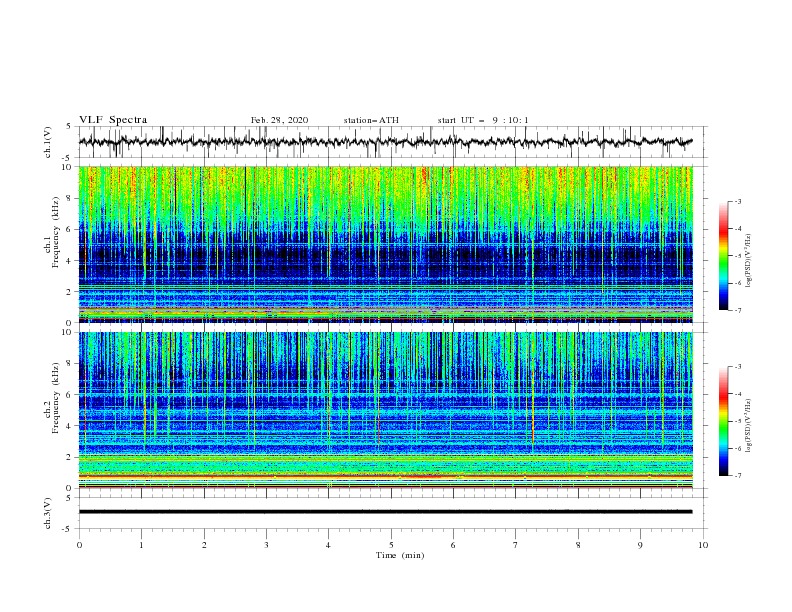Screen dimensions: 792x612
Task: Click the ch.1 spectrogram panel
Action: tap(385, 244)
